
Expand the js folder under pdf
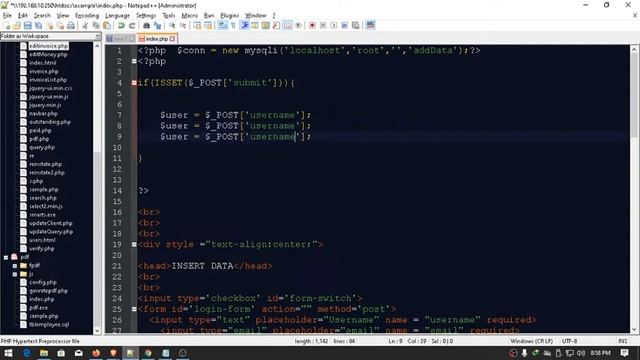(15, 274)
